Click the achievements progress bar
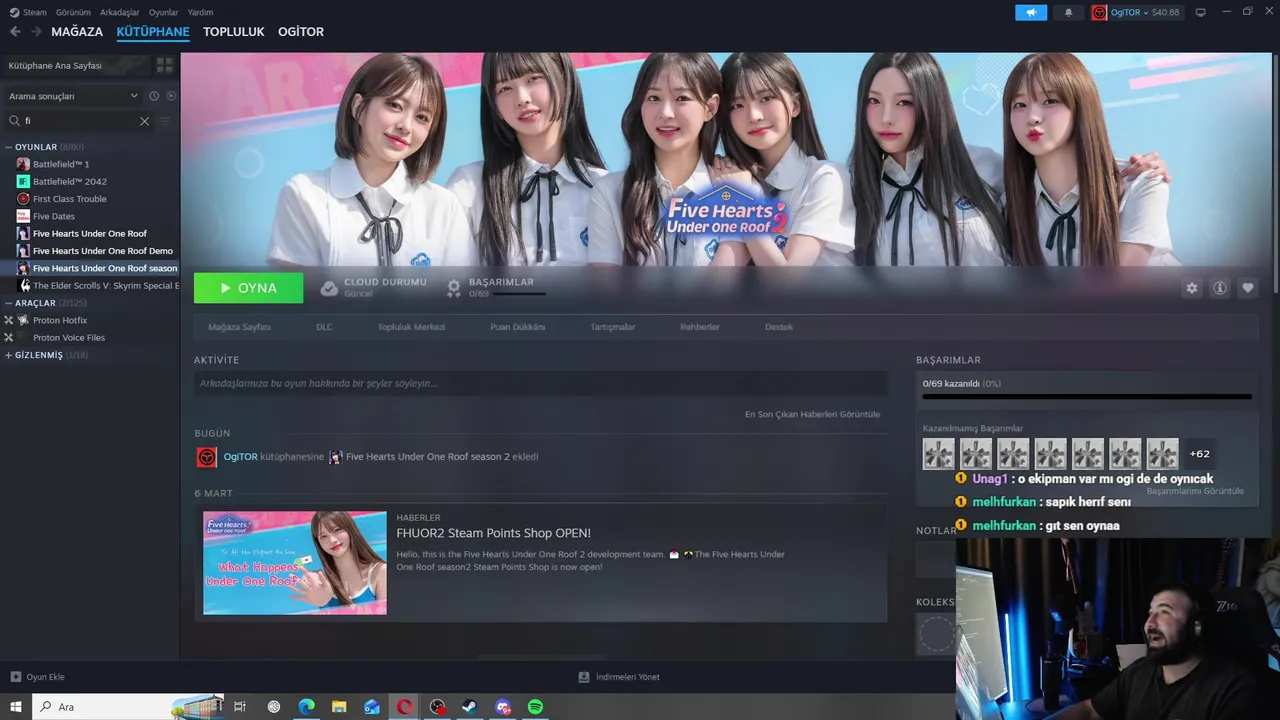The width and height of the screenshot is (1280, 720). click(1087, 397)
